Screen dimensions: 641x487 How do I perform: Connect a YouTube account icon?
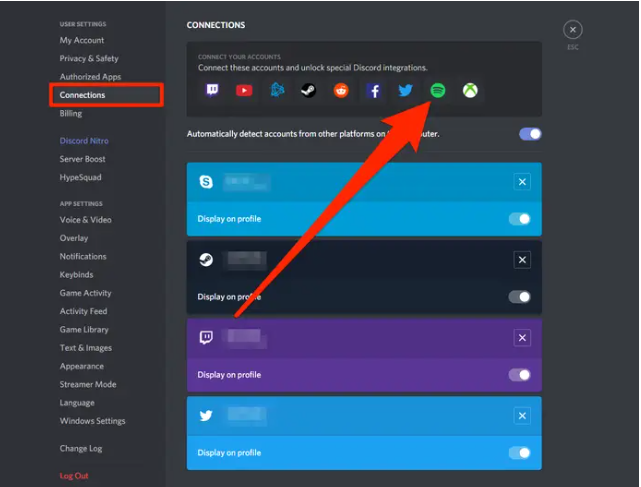[244, 90]
